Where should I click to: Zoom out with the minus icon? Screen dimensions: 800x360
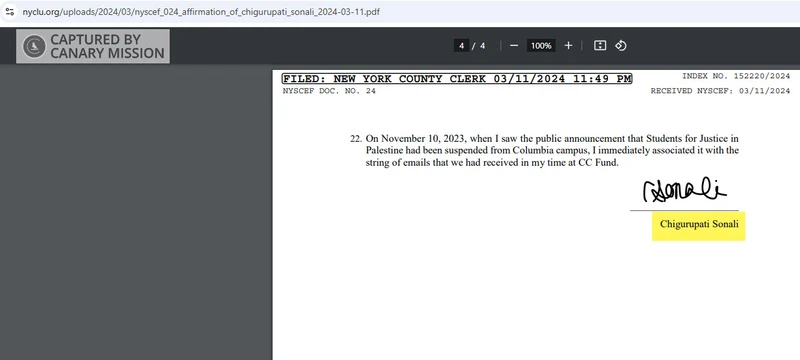pyautogui.click(x=514, y=46)
